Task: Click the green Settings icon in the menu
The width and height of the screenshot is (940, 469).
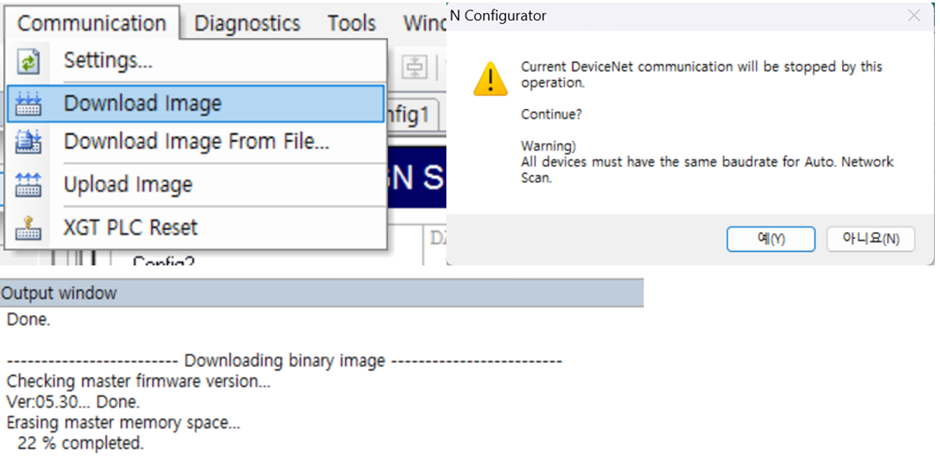Action: [28, 61]
